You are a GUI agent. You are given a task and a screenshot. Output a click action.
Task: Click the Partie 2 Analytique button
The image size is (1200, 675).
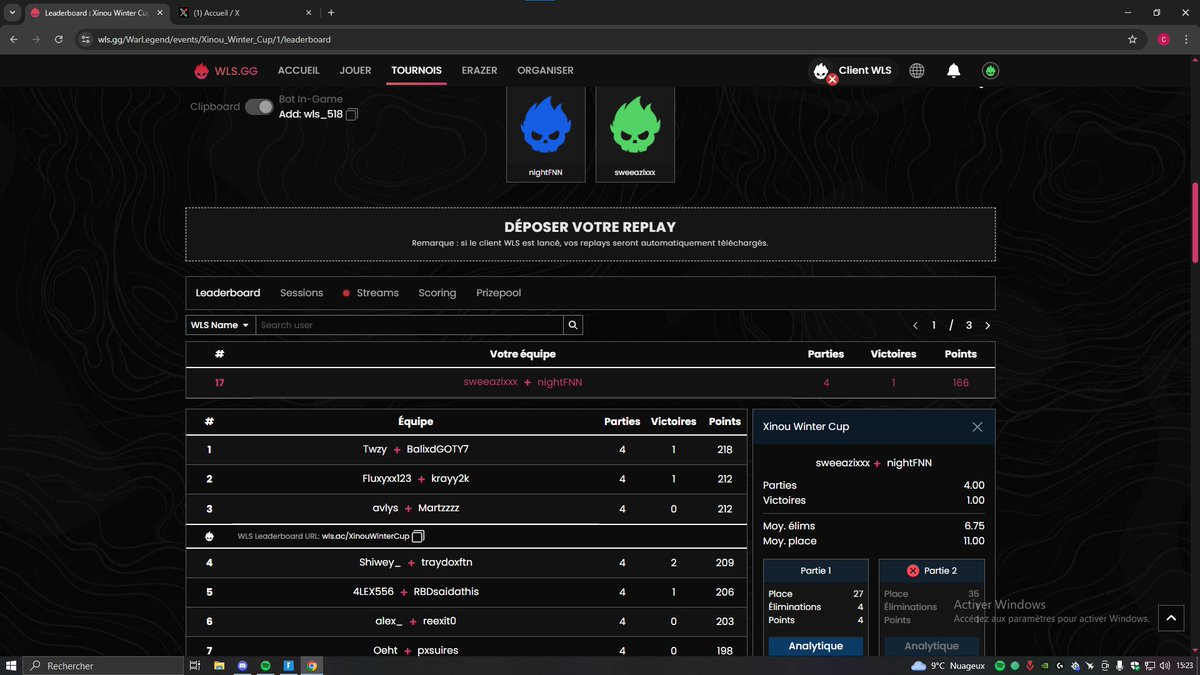[x=931, y=646]
